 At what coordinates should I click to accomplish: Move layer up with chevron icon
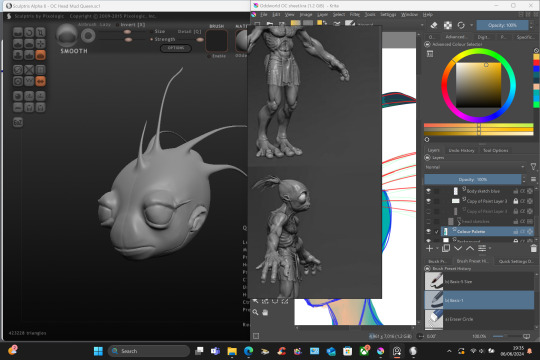470,248
